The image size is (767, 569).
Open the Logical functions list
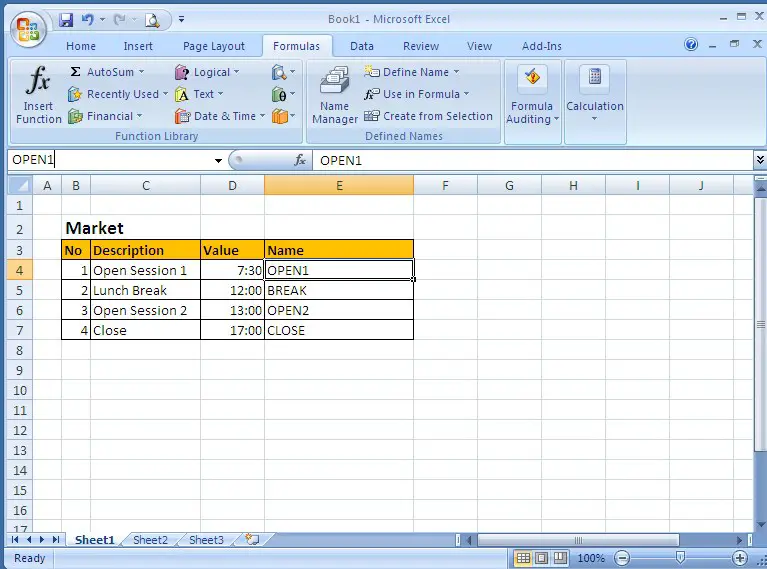pos(207,72)
